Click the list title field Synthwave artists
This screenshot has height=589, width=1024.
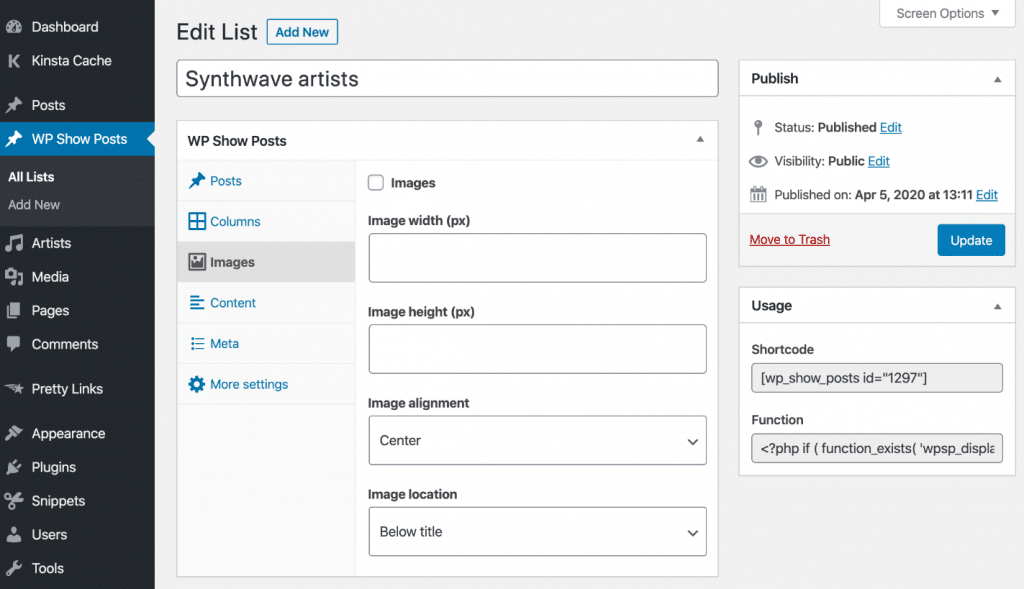(x=447, y=78)
